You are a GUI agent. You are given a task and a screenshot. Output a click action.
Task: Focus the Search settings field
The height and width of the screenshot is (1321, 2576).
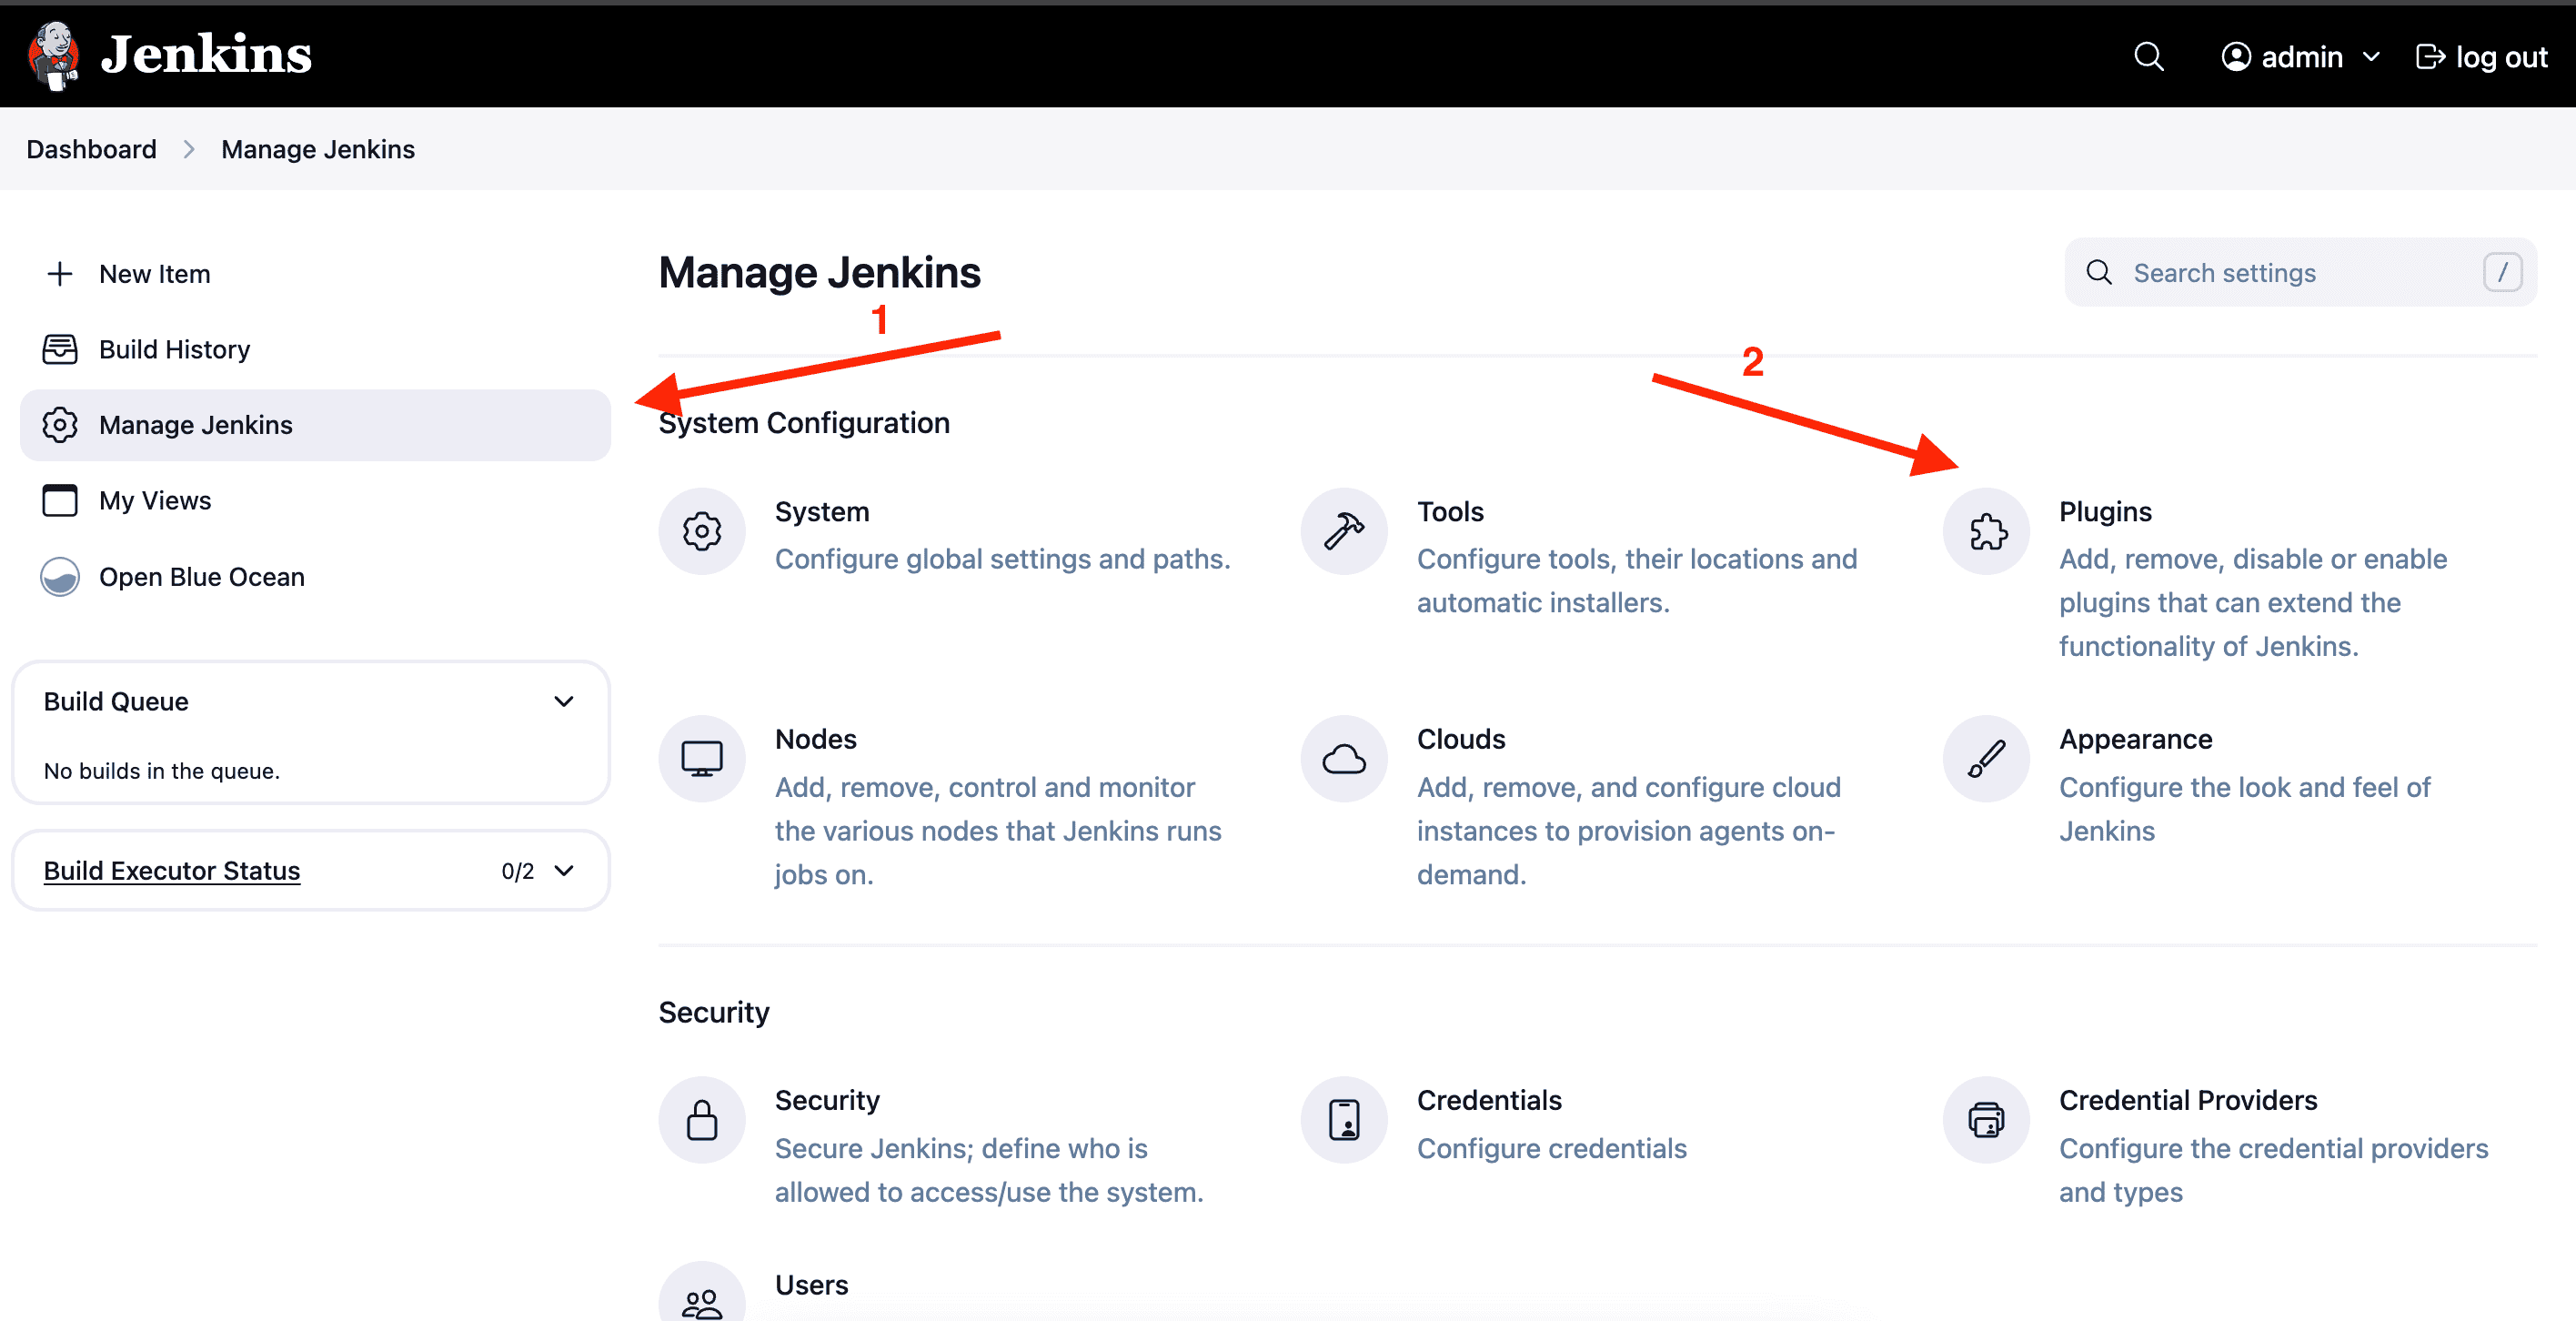[x=2300, y=273]
